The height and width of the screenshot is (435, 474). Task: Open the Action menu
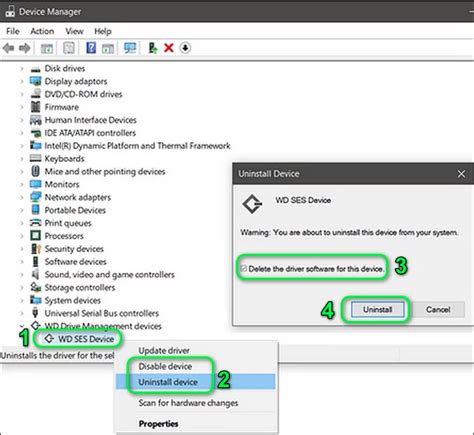(42, 31)
